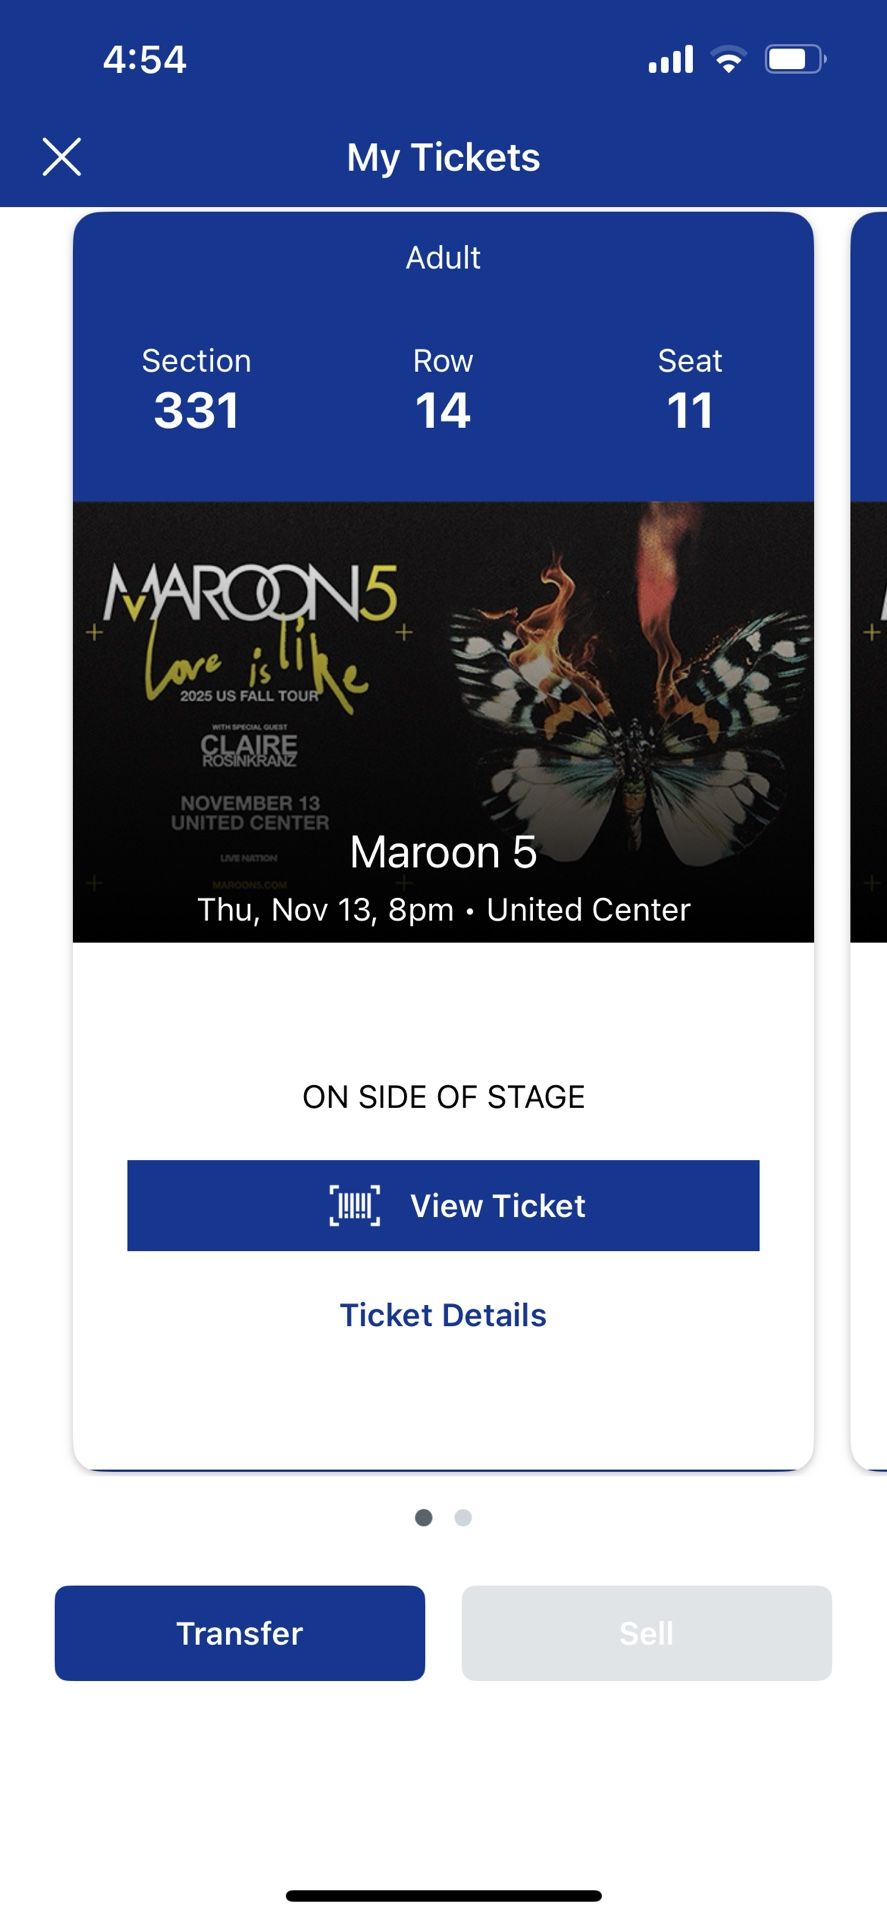Expand Section 331 seating information
Screen dimensions: 887x1920
click(196, 392)
